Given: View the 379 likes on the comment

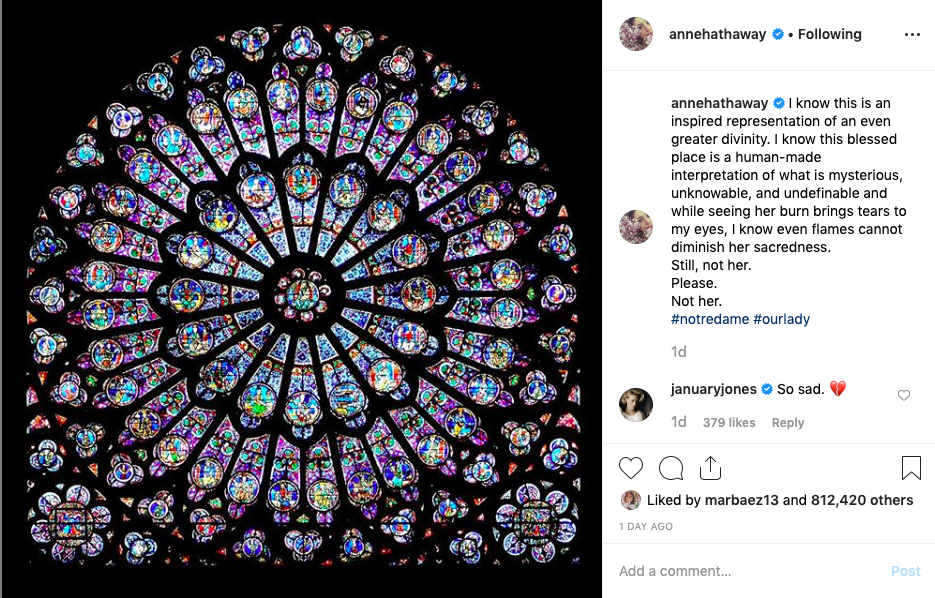Looking at the screenshot, I should coord(729,423).
